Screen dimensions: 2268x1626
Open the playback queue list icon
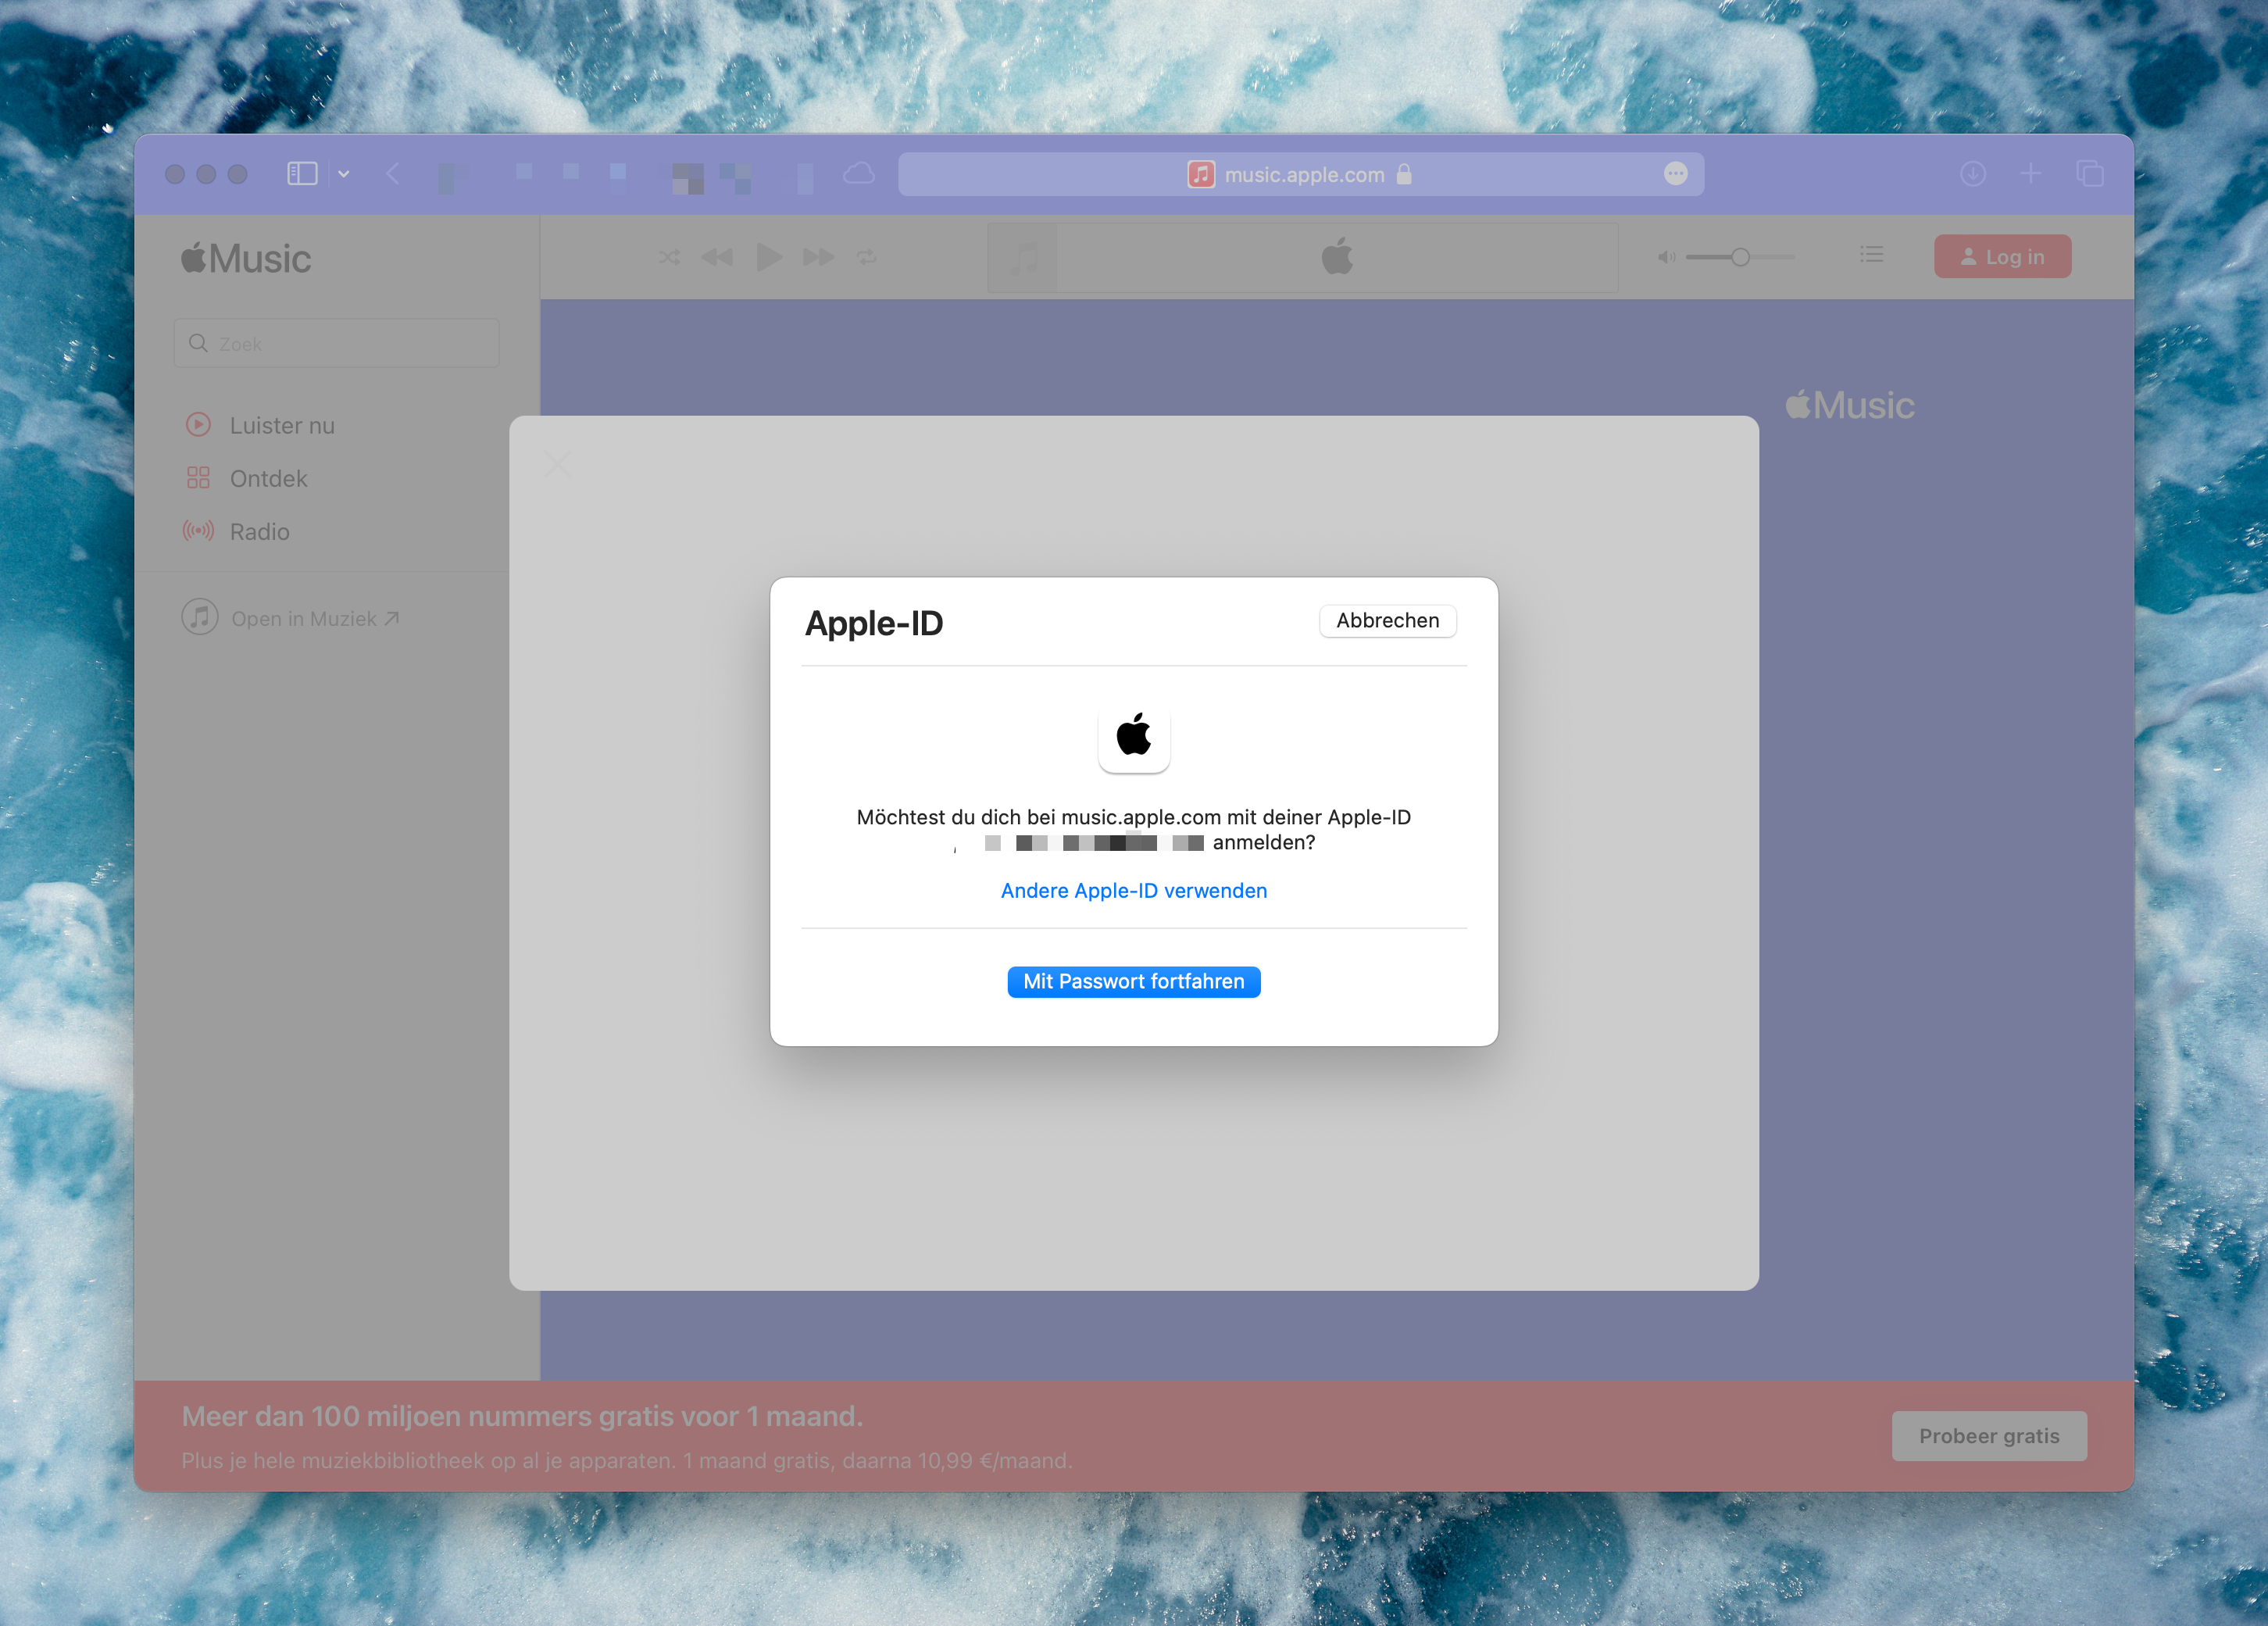1871,255
